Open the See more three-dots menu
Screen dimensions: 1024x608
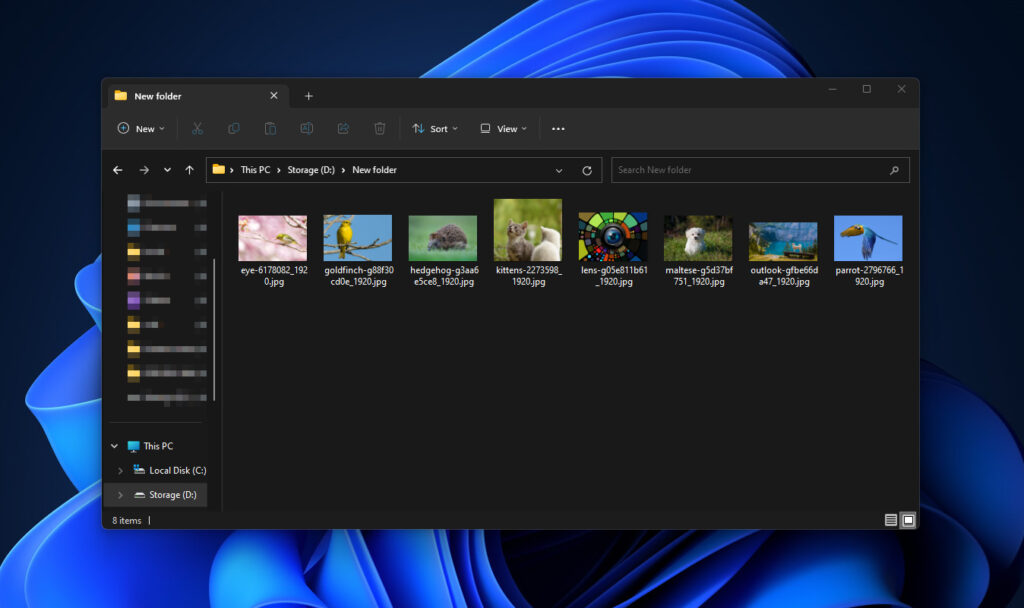point(558,129)
